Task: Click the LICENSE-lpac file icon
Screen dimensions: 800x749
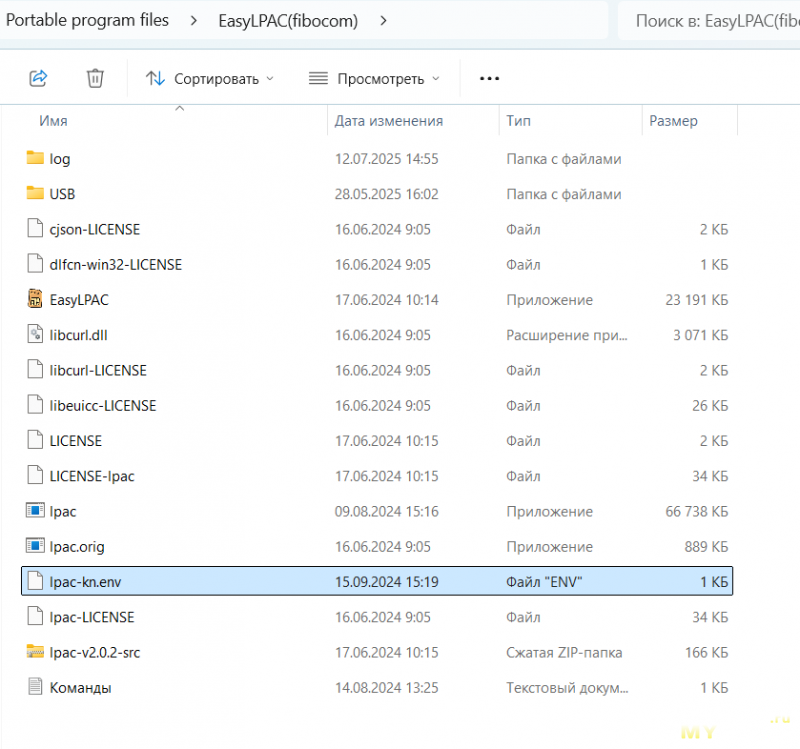Action: click(35, 475)
